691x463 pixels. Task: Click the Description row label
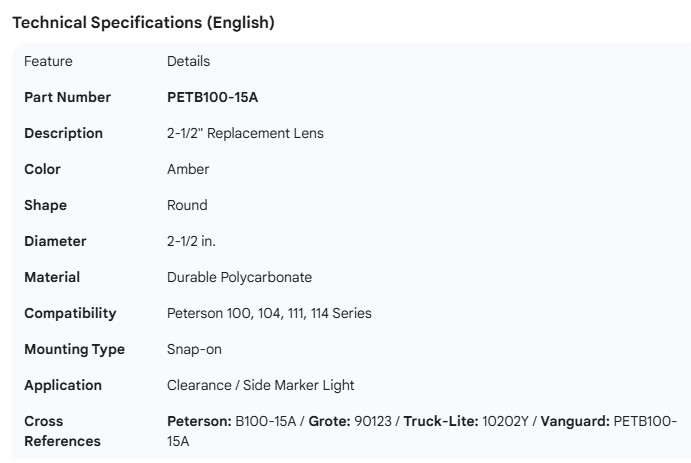[63, 133]
